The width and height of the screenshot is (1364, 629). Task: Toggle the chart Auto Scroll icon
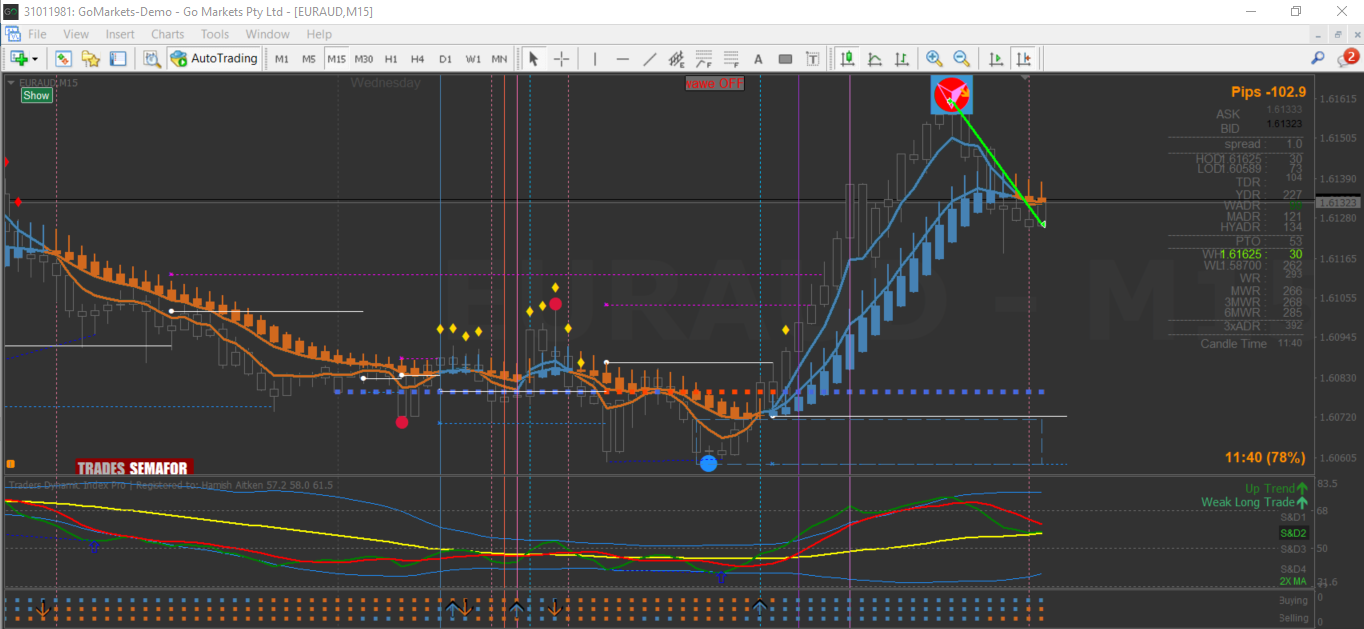pos(995,59)
